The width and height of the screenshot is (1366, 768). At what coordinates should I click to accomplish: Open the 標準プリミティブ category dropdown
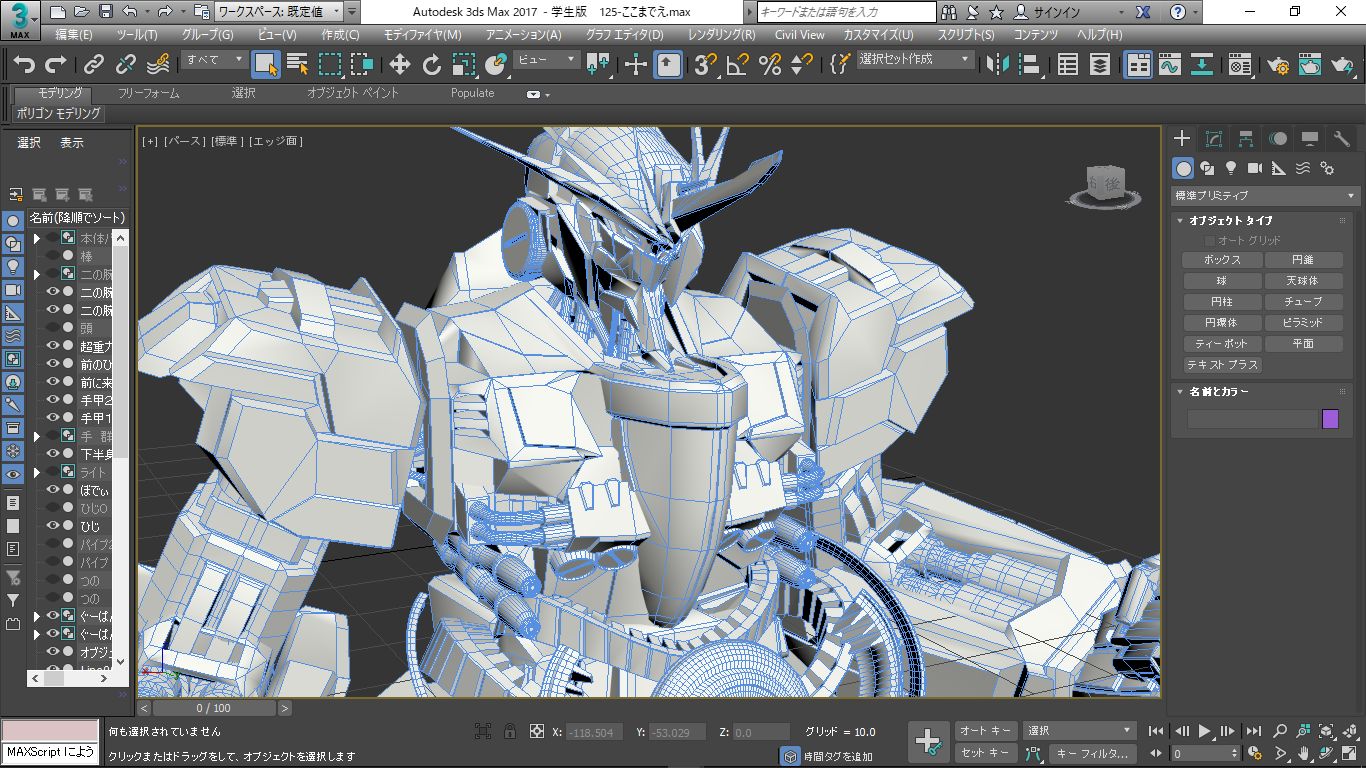point(1265,196)
